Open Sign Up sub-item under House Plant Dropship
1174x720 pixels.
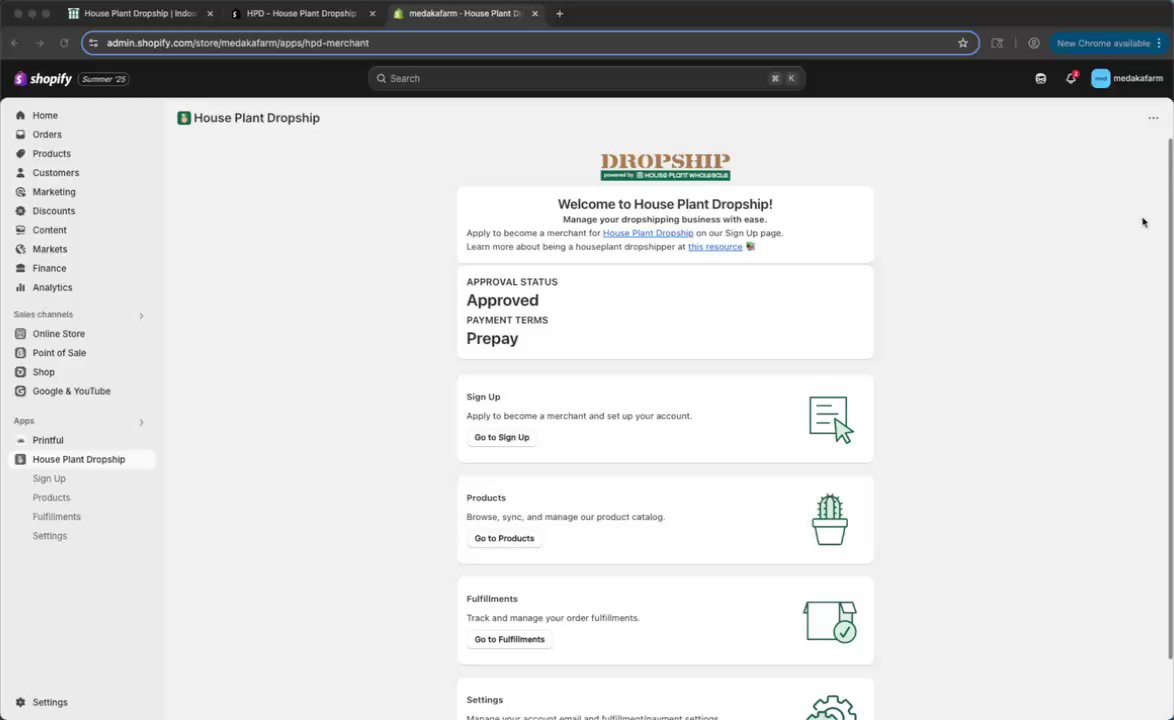(x=49, y=478)
